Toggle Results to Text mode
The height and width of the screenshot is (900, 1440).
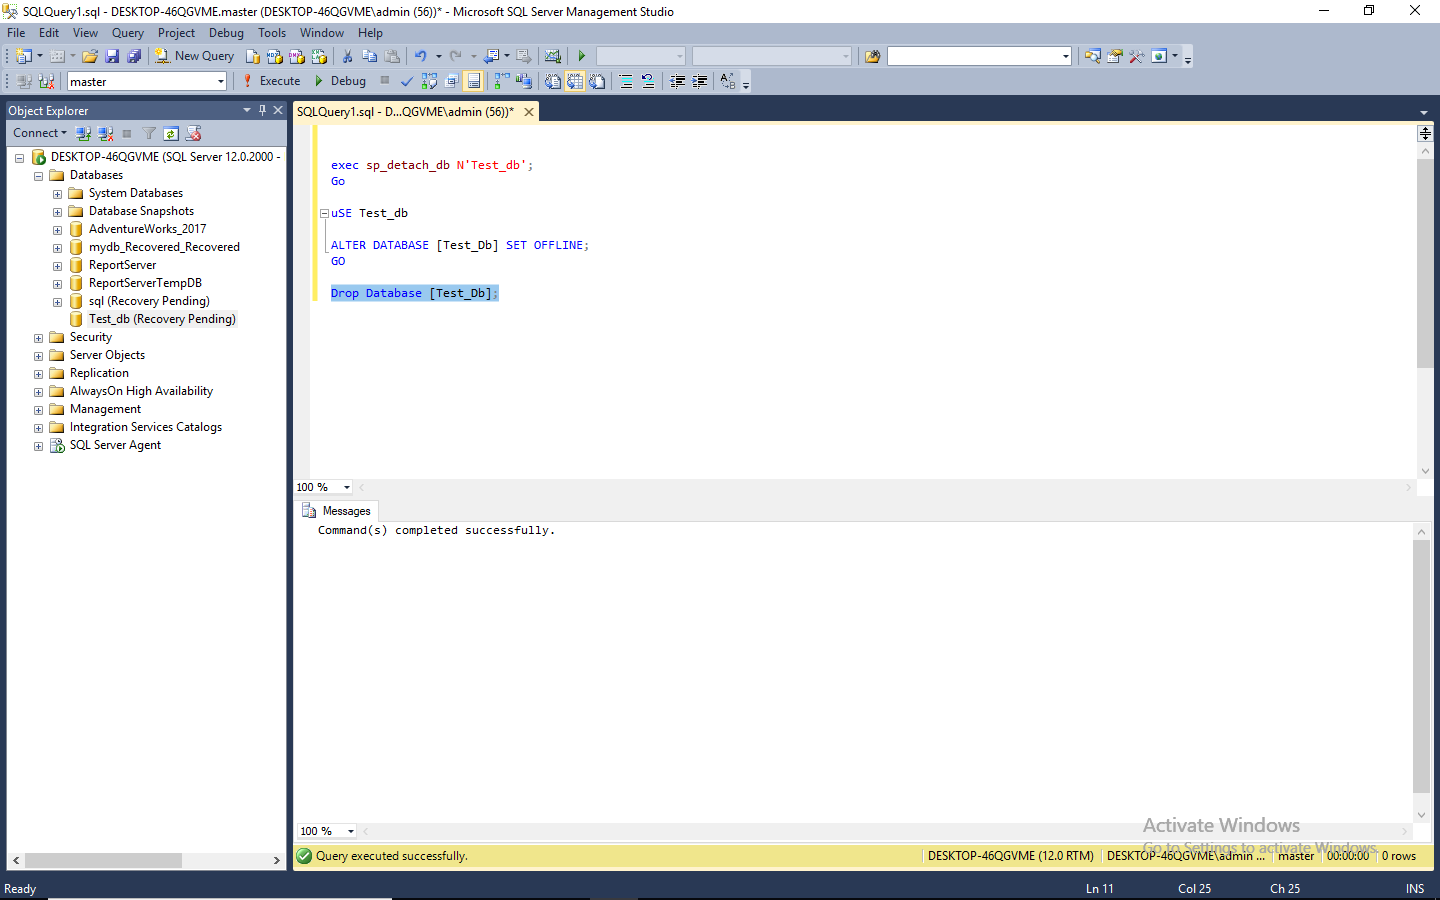coord(553,81)
